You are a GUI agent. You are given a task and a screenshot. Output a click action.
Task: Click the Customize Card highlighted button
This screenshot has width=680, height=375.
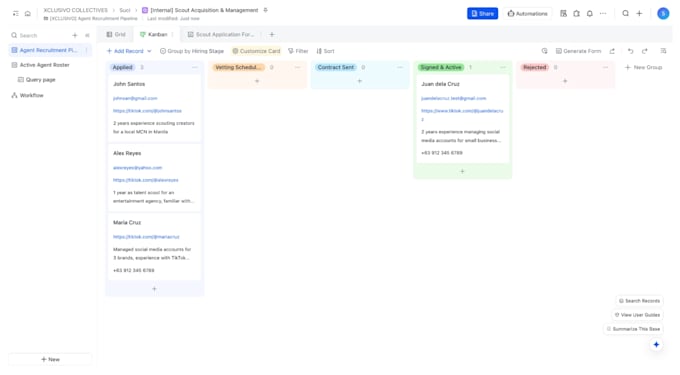pyautogui.click(x=256, y=51)
